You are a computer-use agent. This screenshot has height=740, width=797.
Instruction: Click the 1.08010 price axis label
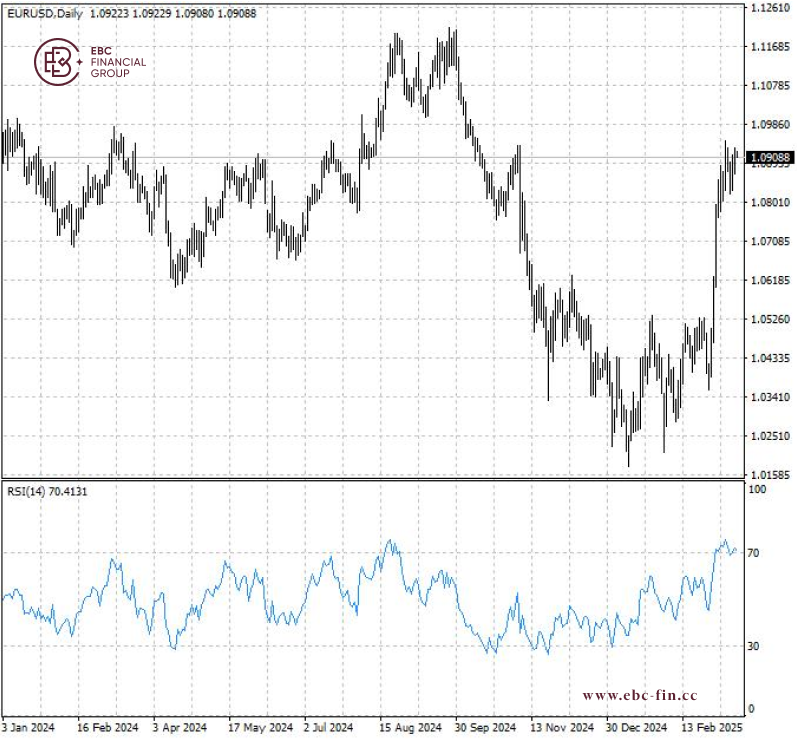click(770, 203)
